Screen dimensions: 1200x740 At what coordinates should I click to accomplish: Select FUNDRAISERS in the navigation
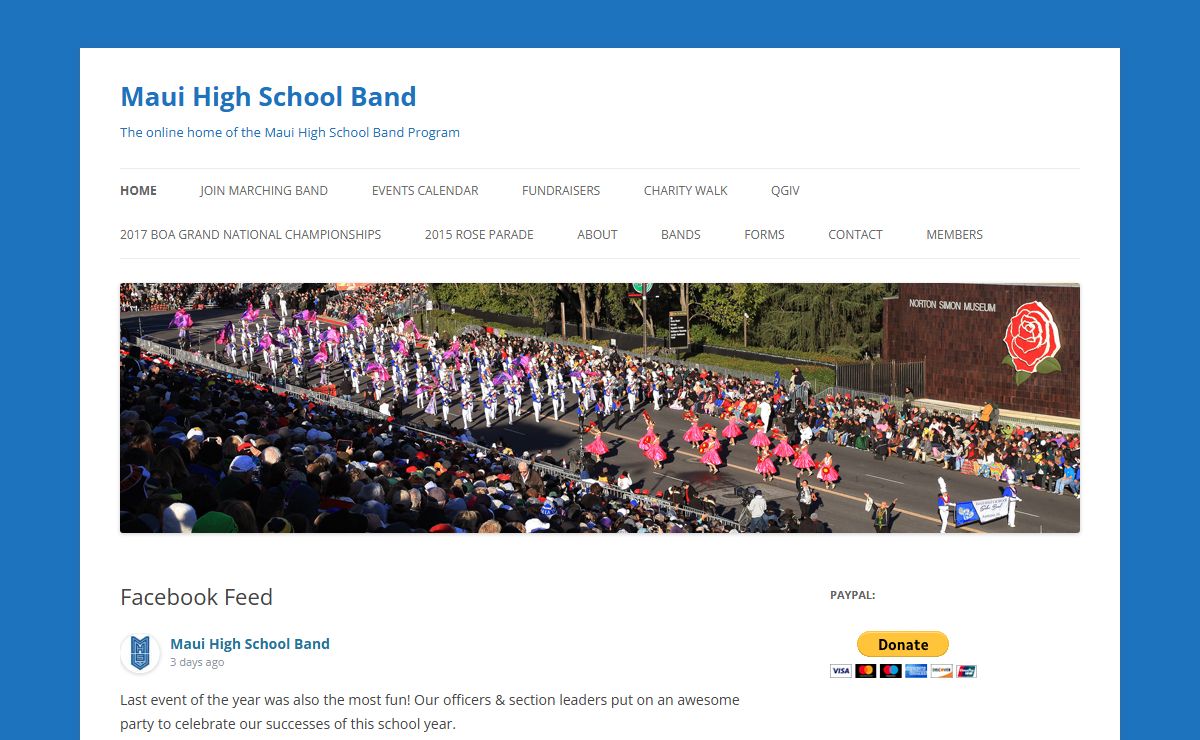[x=561, y=190]
